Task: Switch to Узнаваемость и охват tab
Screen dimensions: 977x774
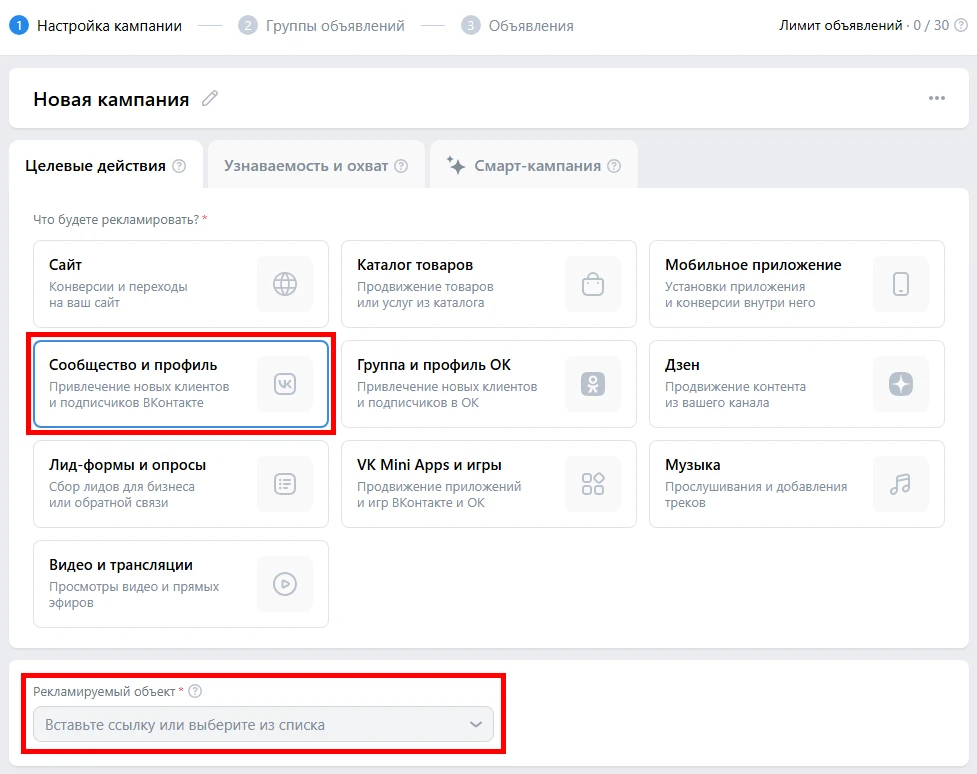Action: [x=305, y=166]
